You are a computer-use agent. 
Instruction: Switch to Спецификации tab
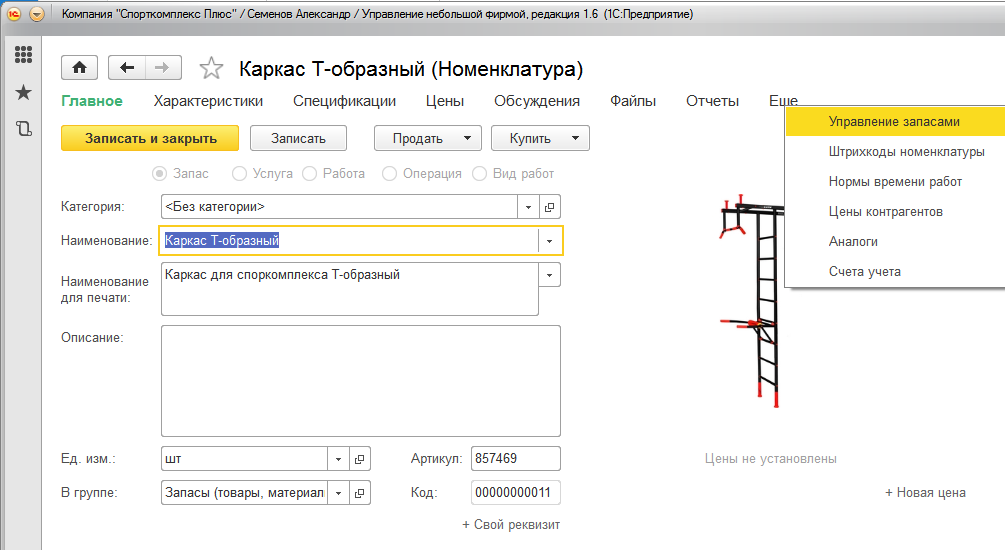(x=344, y=101)
